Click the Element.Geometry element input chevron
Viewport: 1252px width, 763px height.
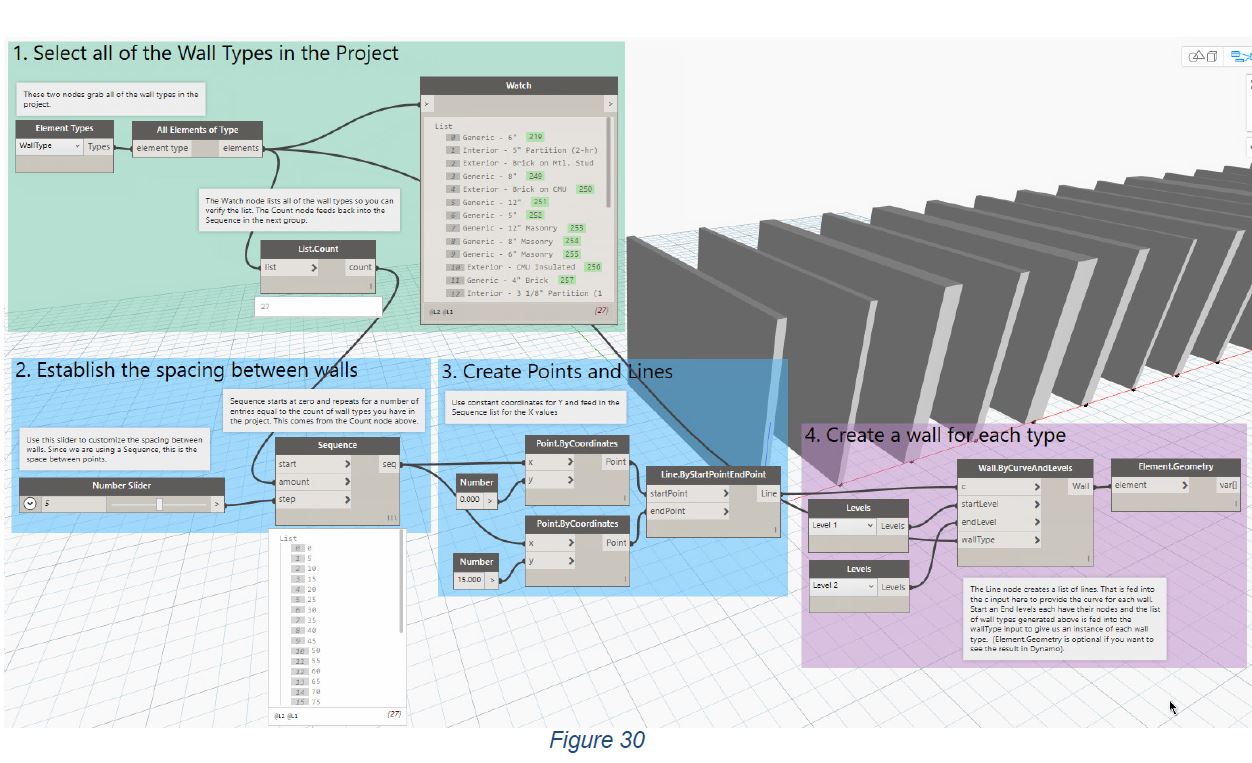[1184, 486]
